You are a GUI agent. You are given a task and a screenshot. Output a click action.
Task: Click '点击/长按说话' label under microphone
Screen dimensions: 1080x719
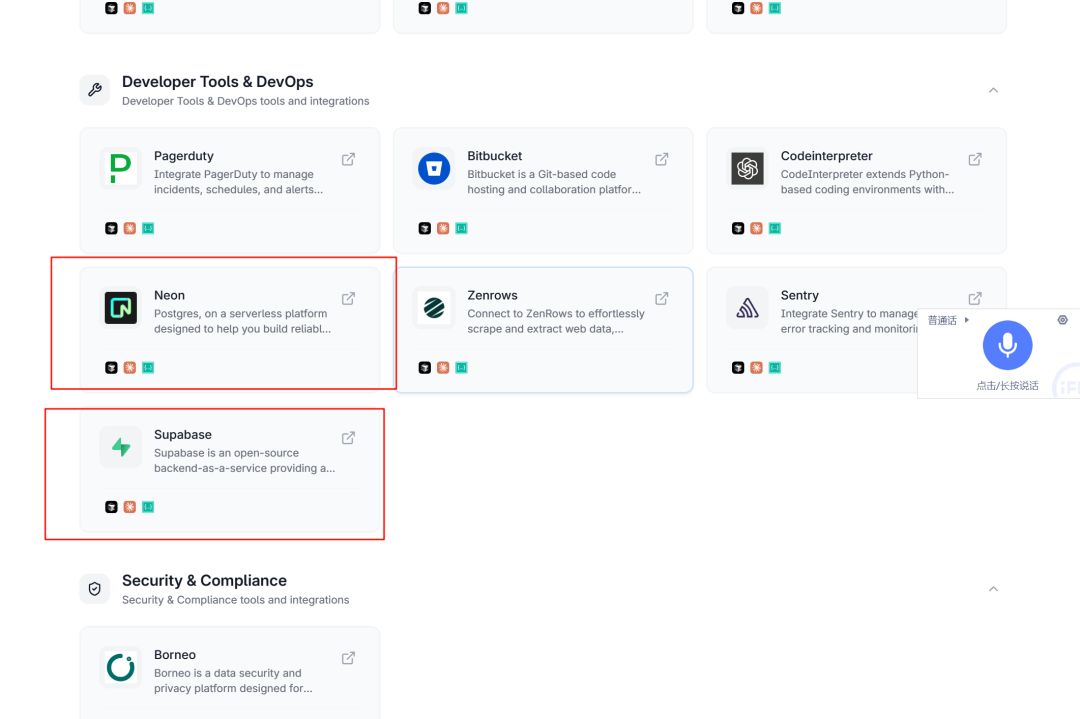click(x=1007, y=386)
